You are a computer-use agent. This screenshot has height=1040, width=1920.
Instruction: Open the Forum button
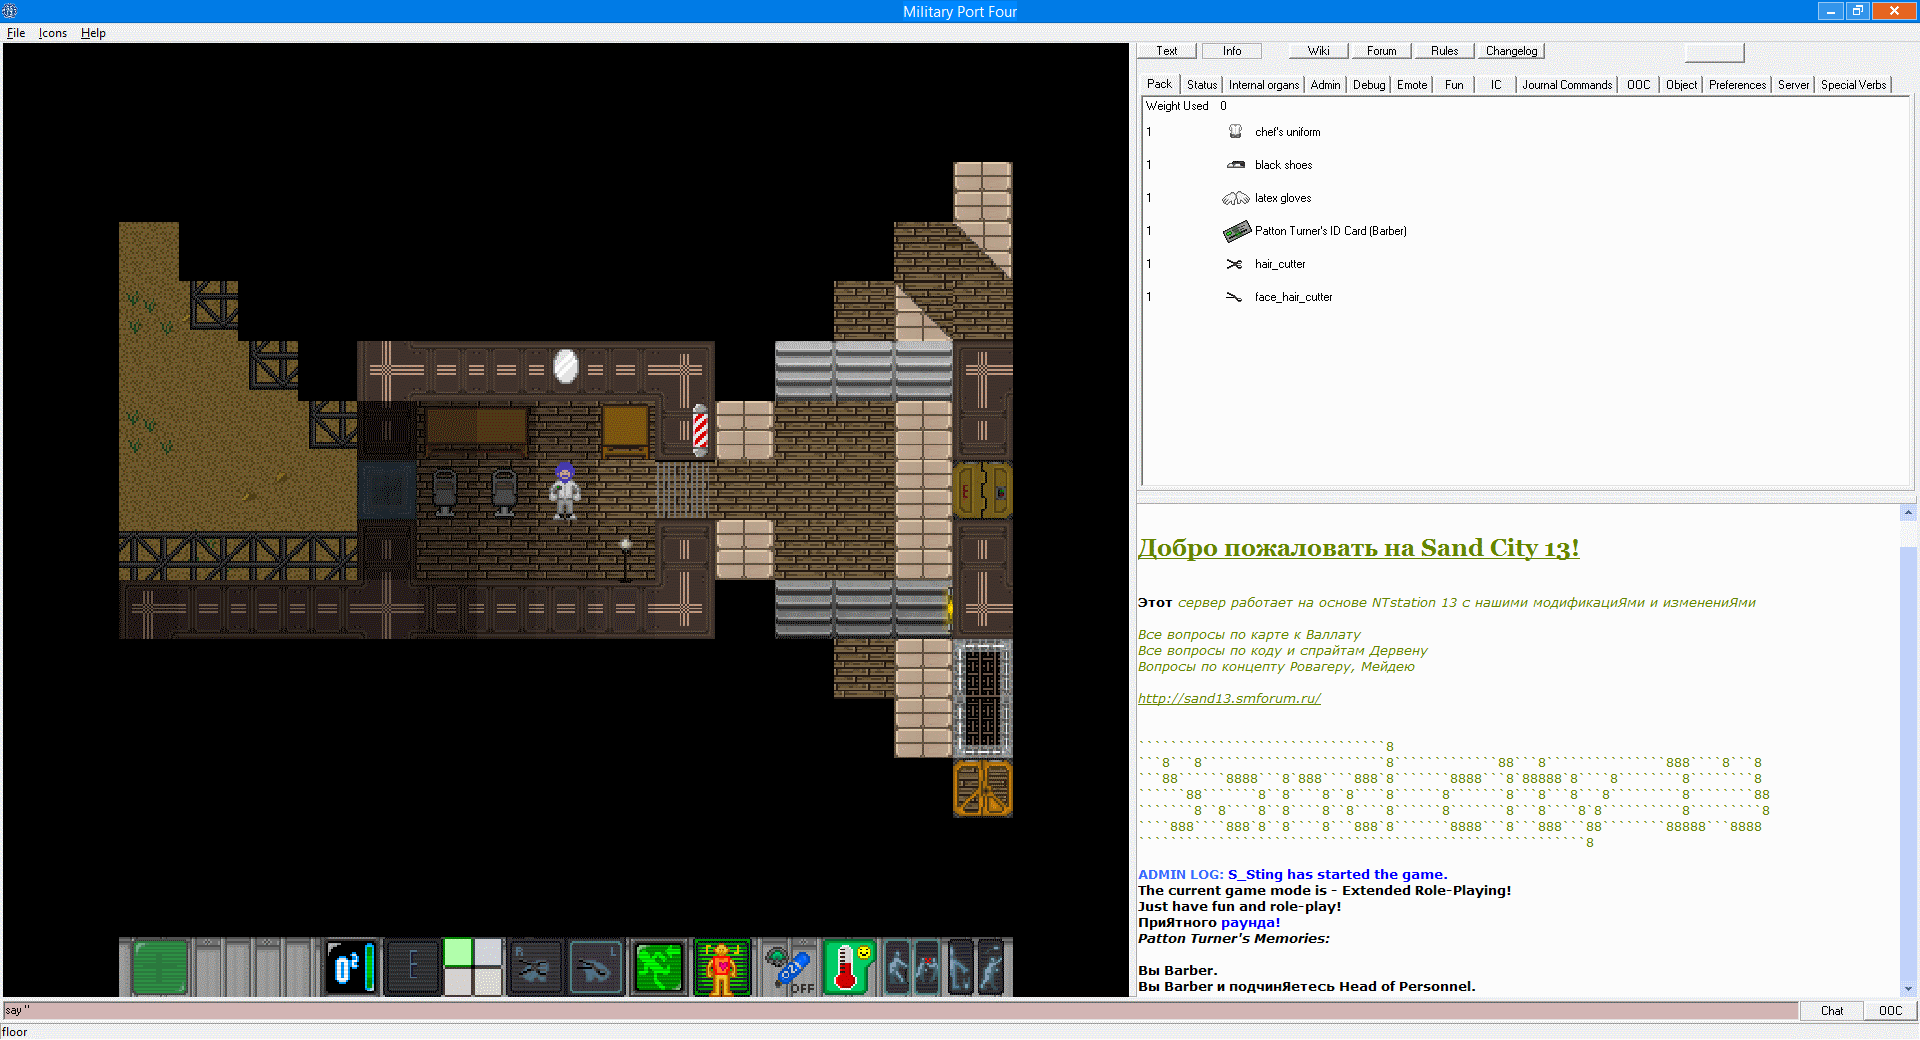pyautogui.click(x=1382, y=51)
